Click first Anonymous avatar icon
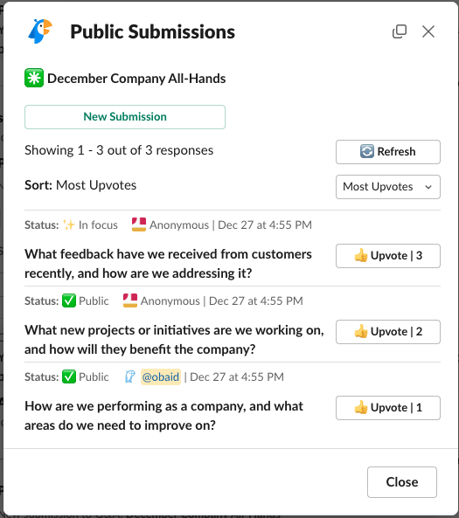Image resolution: width=459 pixels, height=518 pixels. [x=139, y=225]
